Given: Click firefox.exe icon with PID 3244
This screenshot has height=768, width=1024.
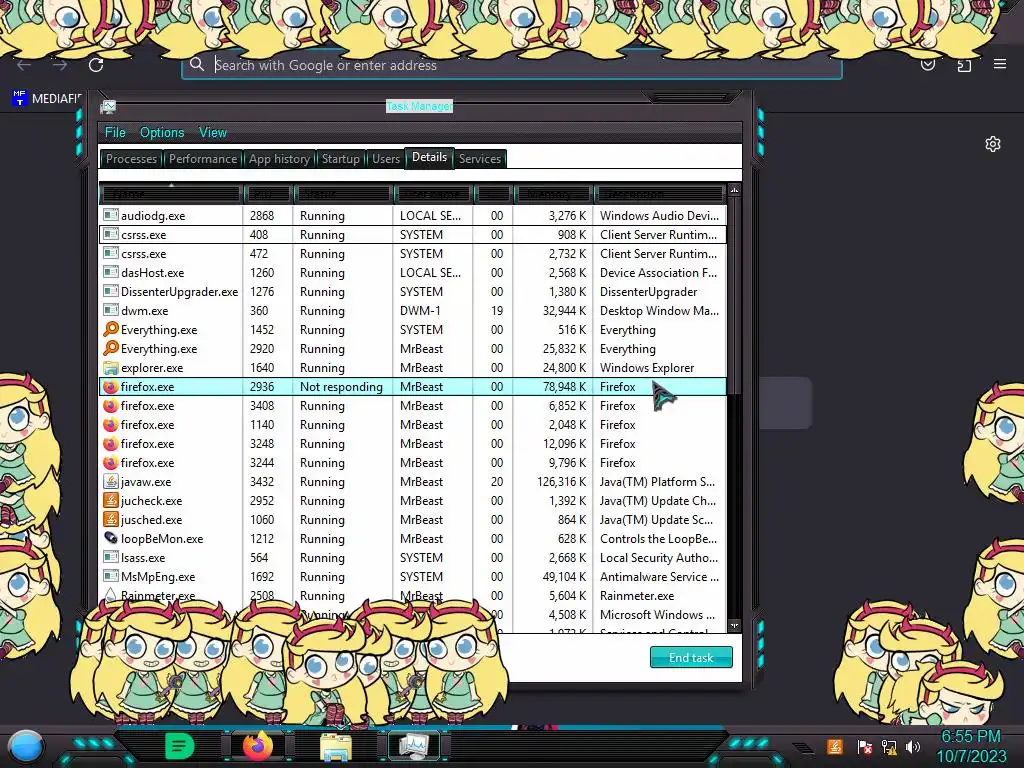Looking at the screenshot, I should pyautogui.click(x=111, y=462).
